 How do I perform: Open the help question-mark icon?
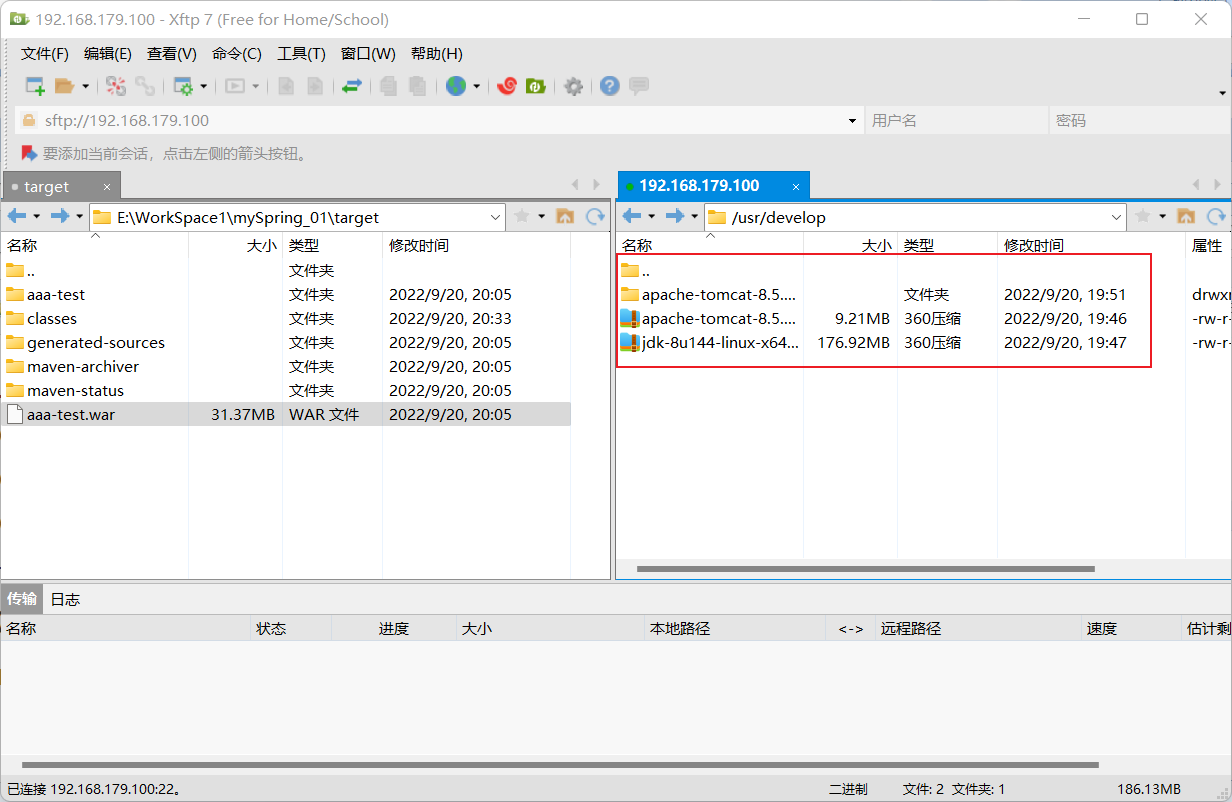(x=609, y=86)
